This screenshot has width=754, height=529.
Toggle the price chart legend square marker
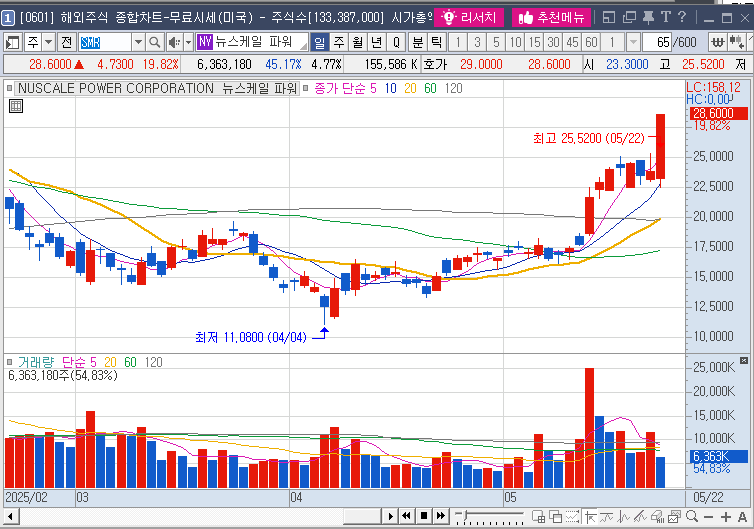point(9,88)
